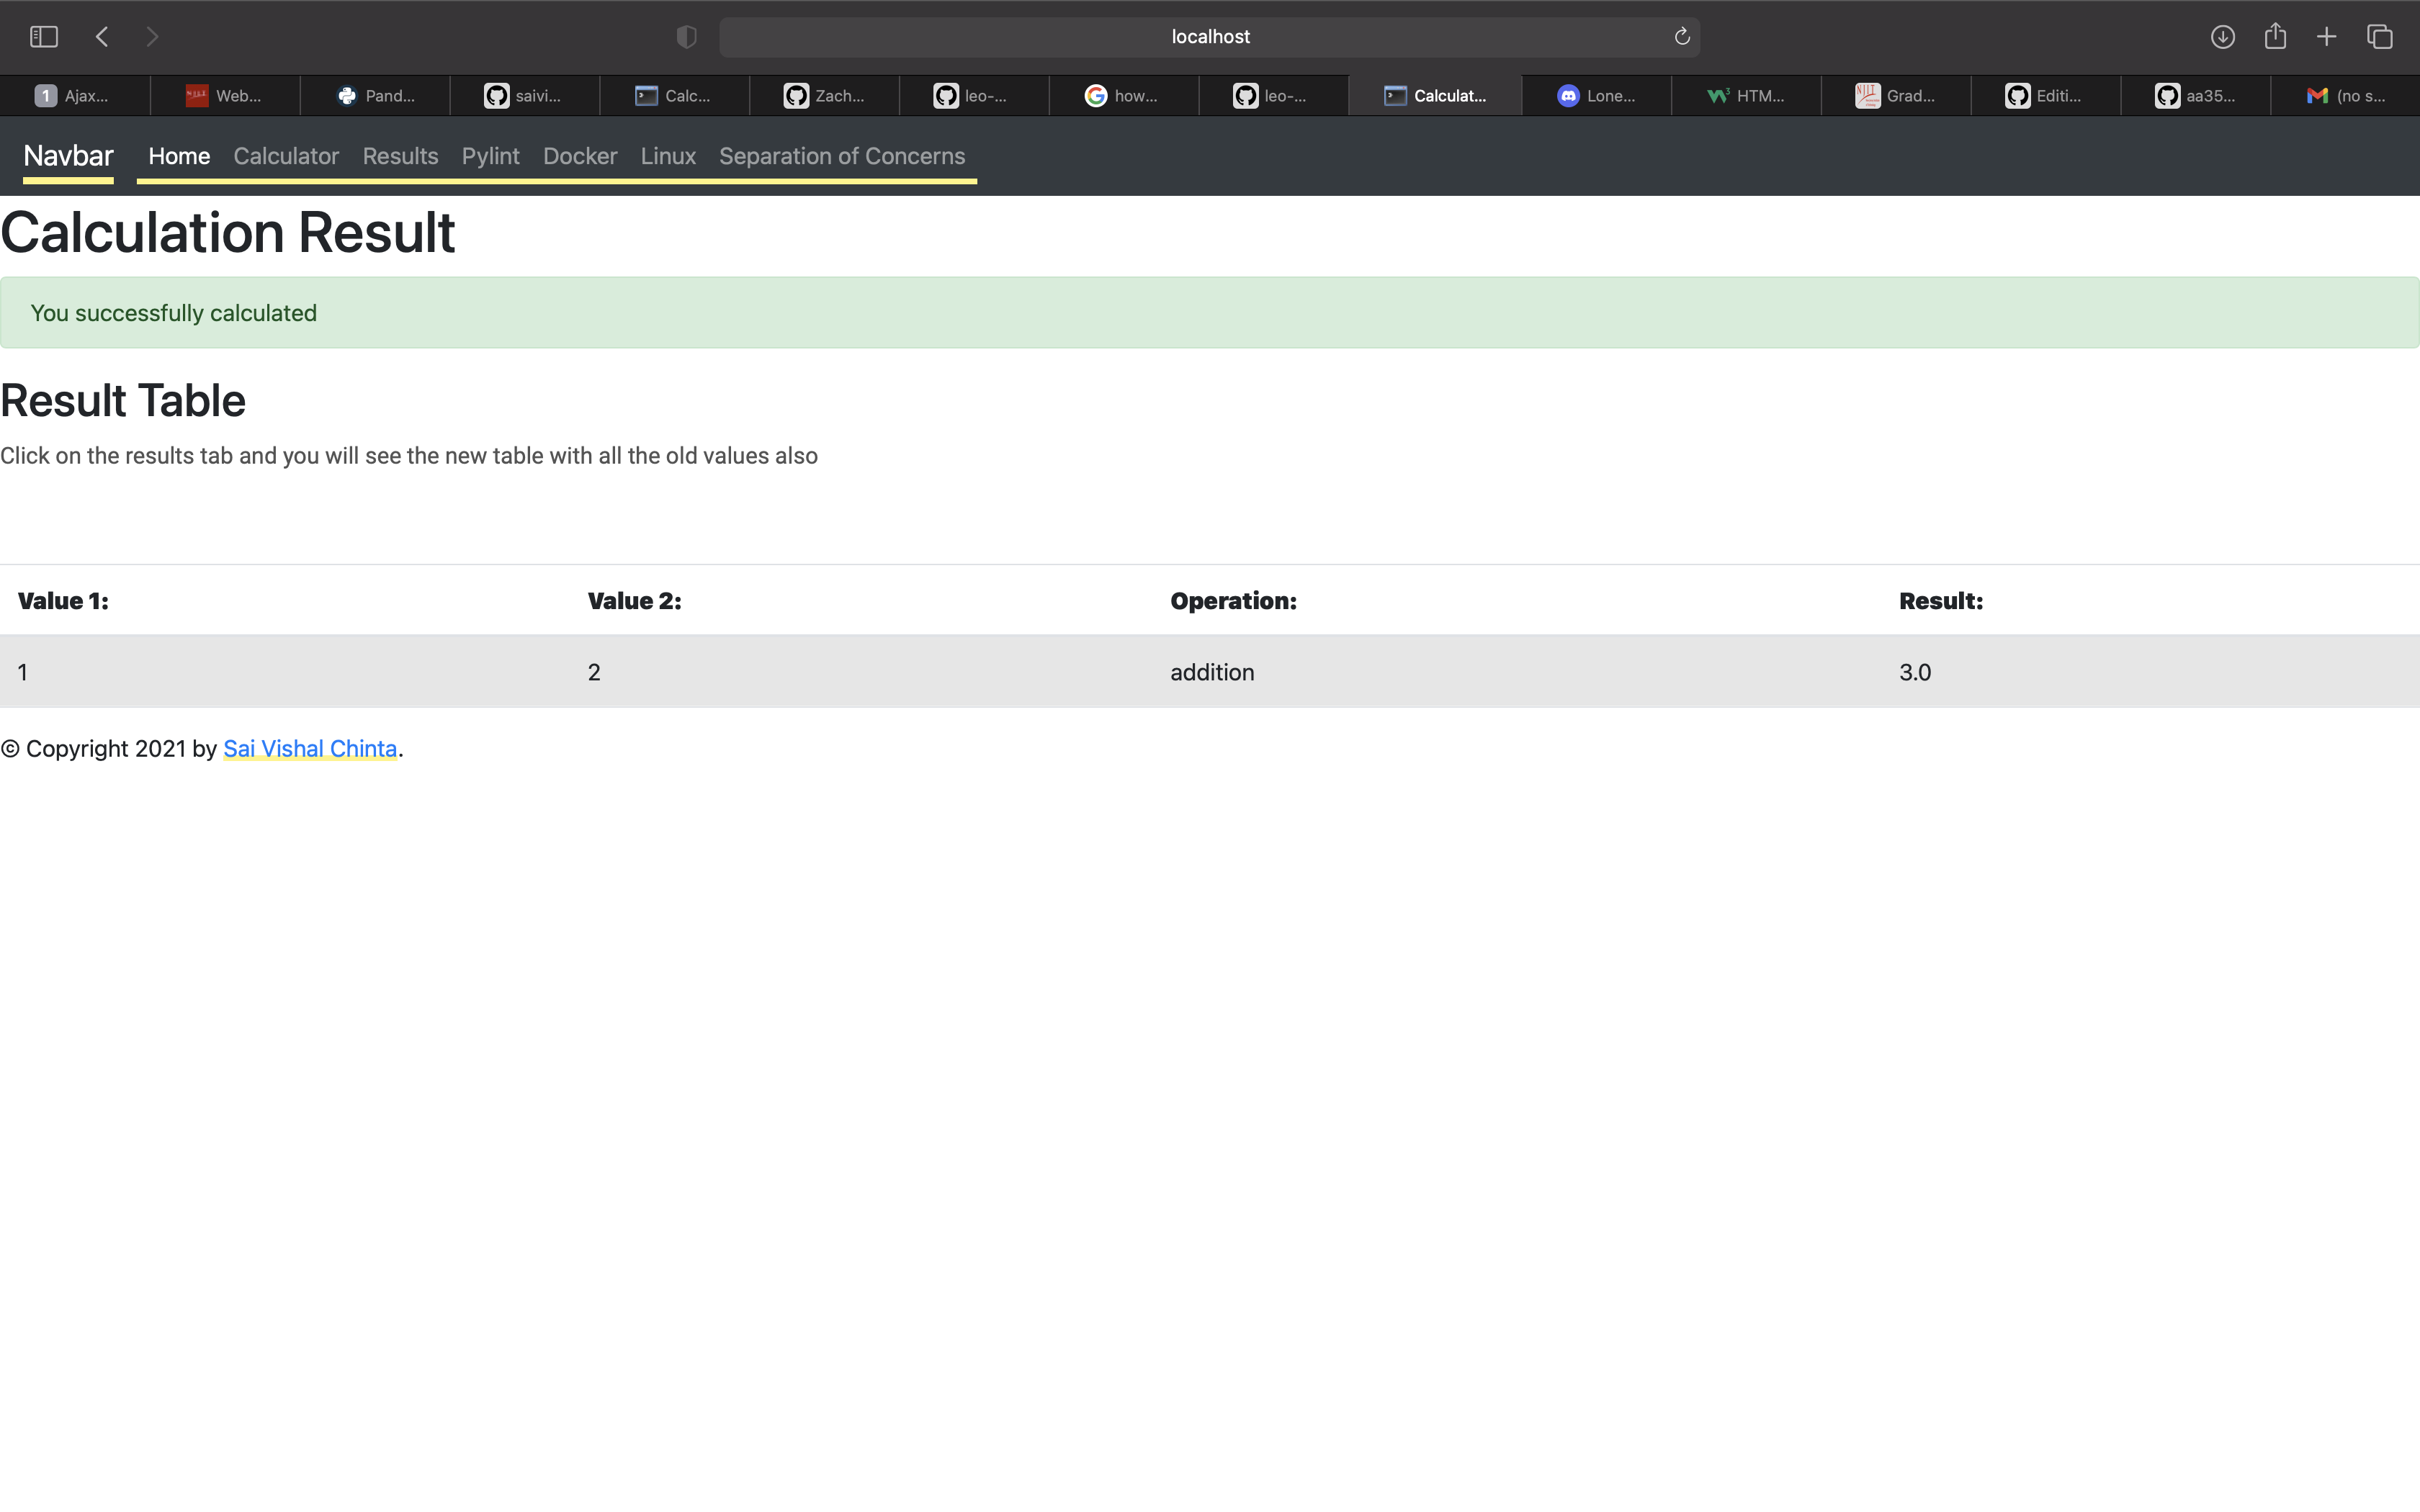The image size is (2420, 1512).
Task: Switch to the Discord Lone tab
Action: coord(1596,95)
